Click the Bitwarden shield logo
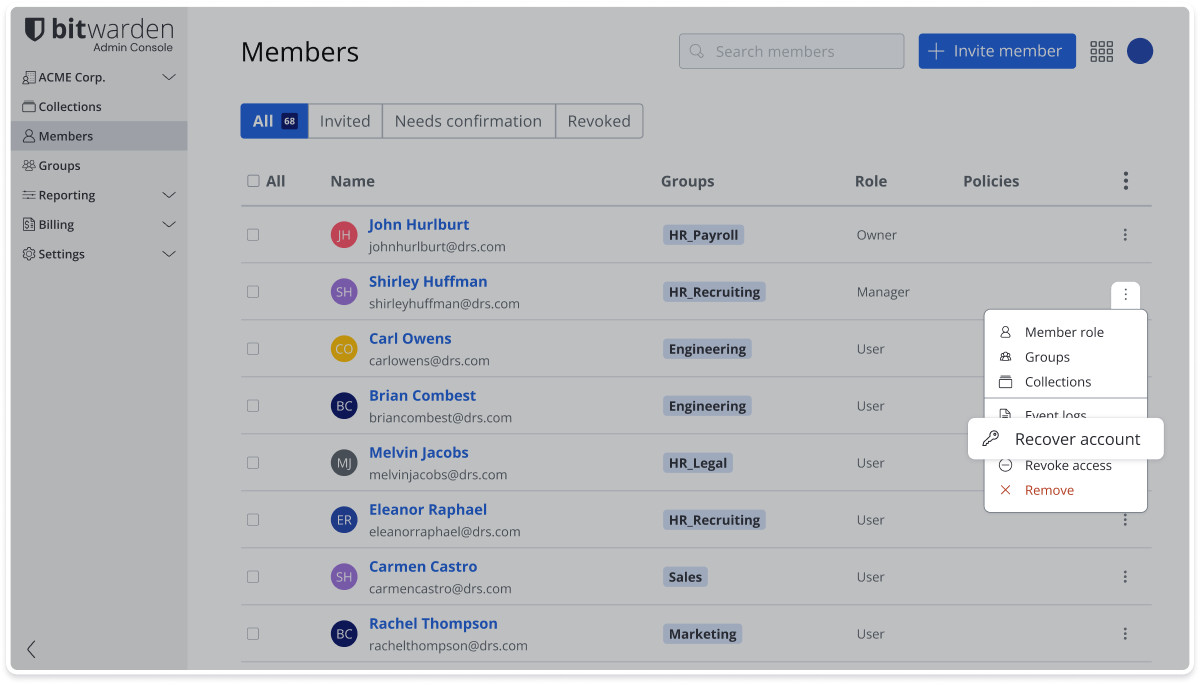 click(35, 30)
